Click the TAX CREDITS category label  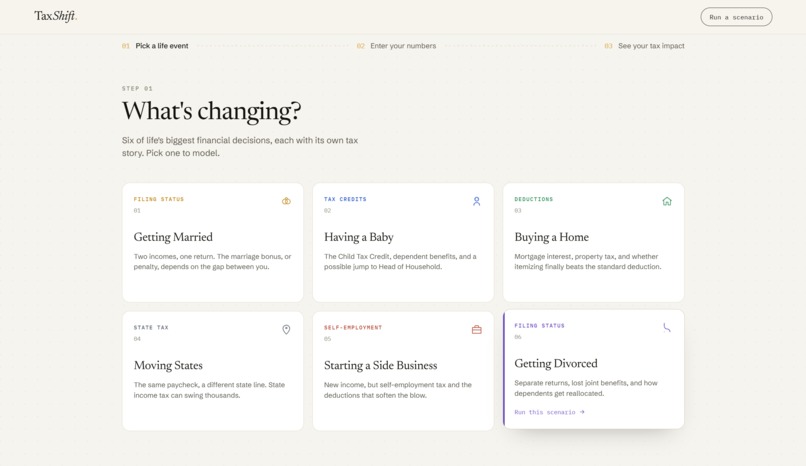point(345,199)
